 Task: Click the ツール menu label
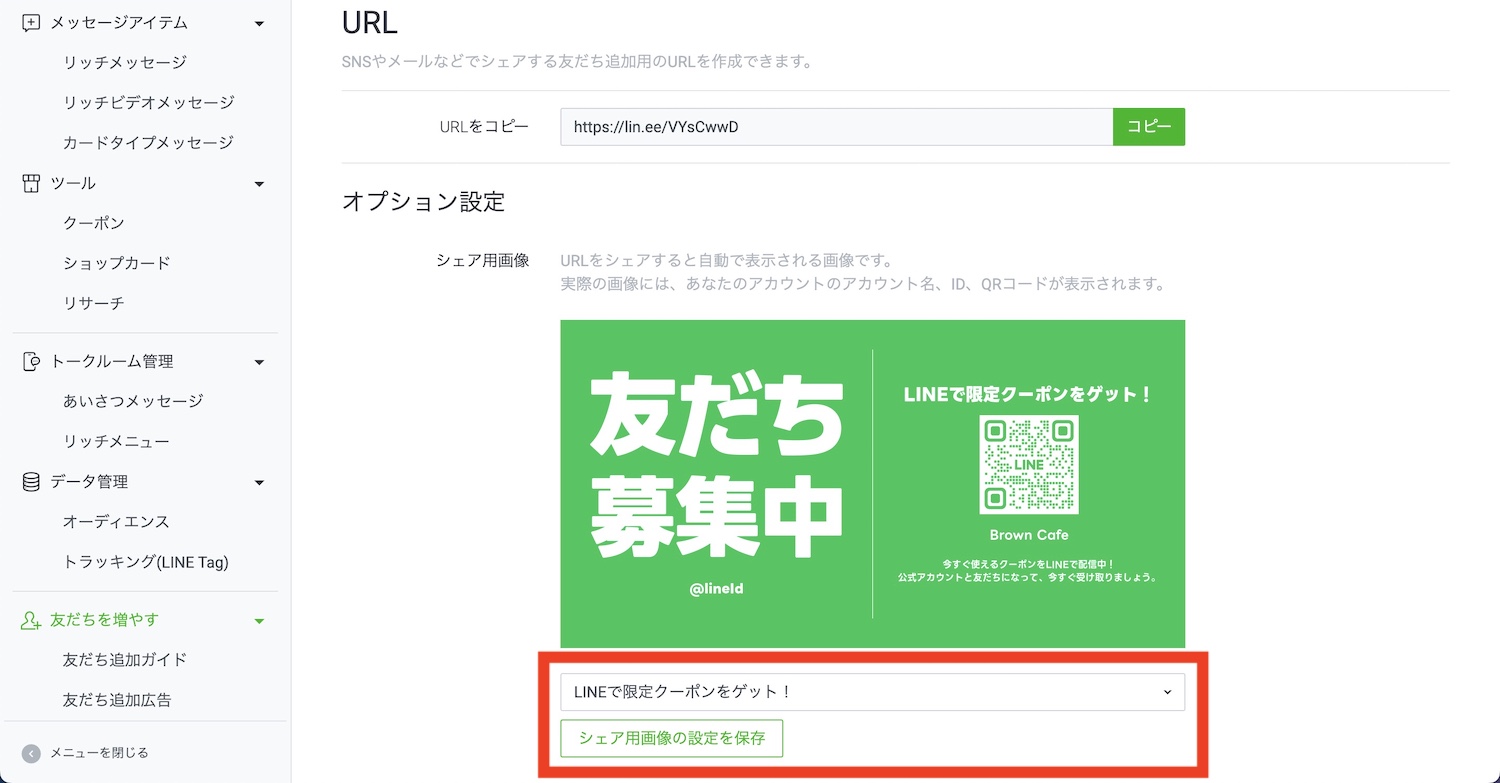[x=73, y=183]
